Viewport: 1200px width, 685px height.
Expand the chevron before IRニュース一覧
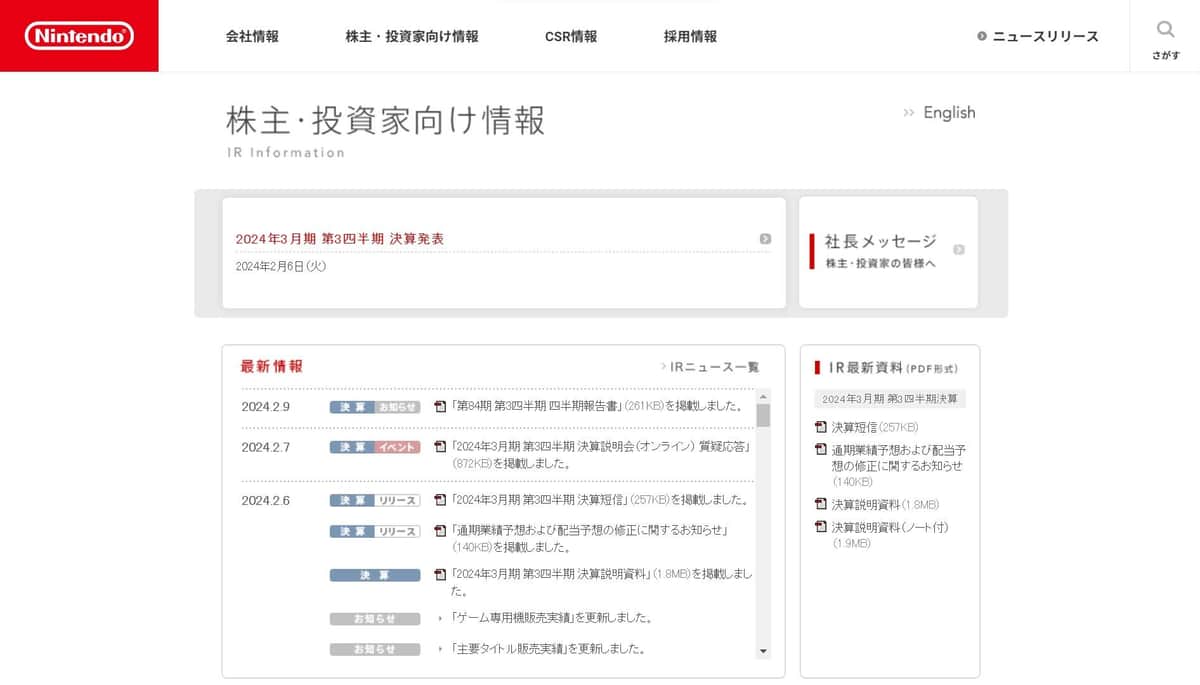tap(664, 366)
